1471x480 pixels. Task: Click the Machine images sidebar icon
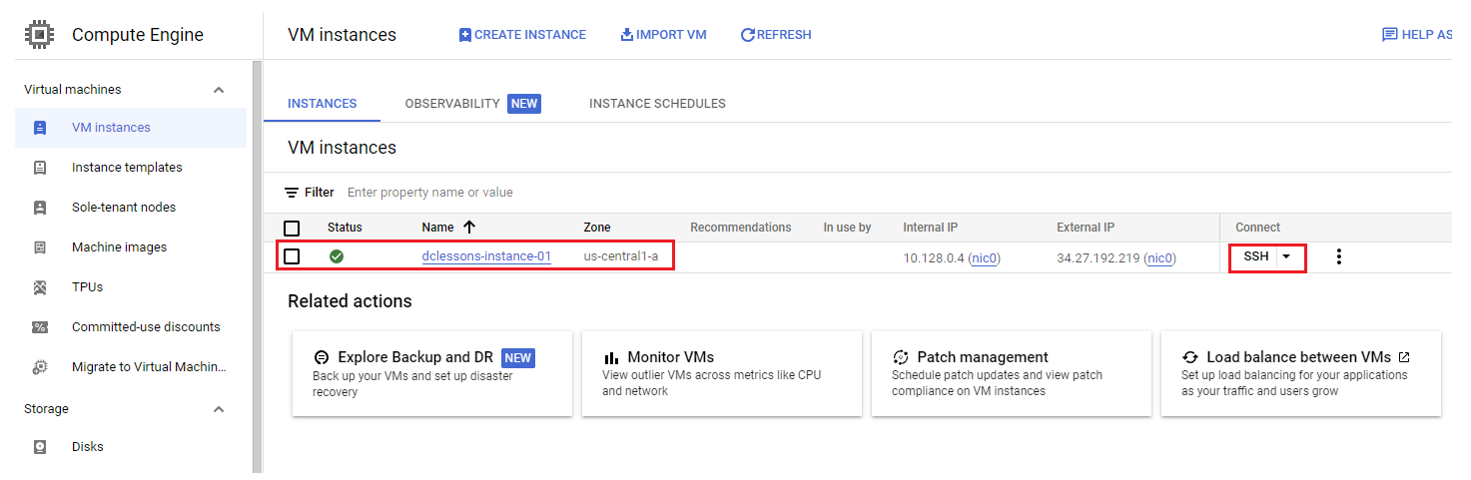click(40, 247)
